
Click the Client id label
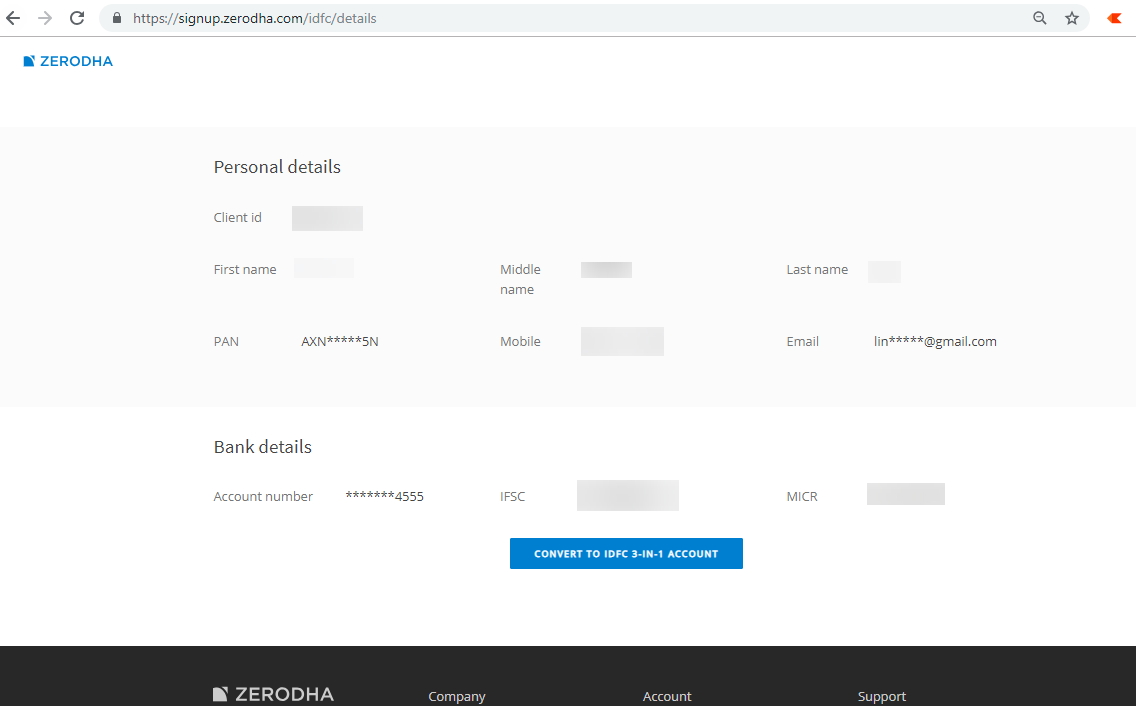238,217
